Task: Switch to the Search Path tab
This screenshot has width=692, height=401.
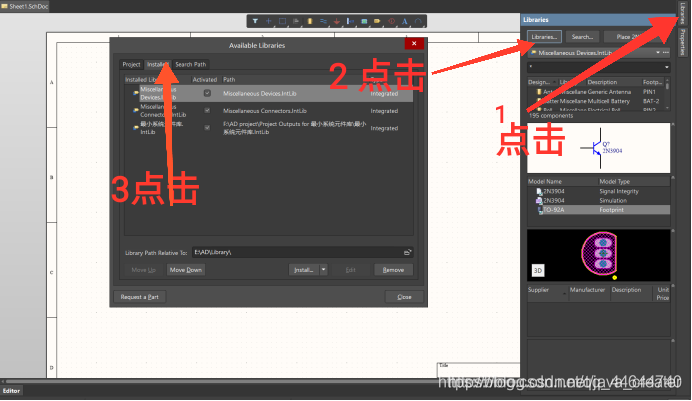Action: click(x=191, y=64)
